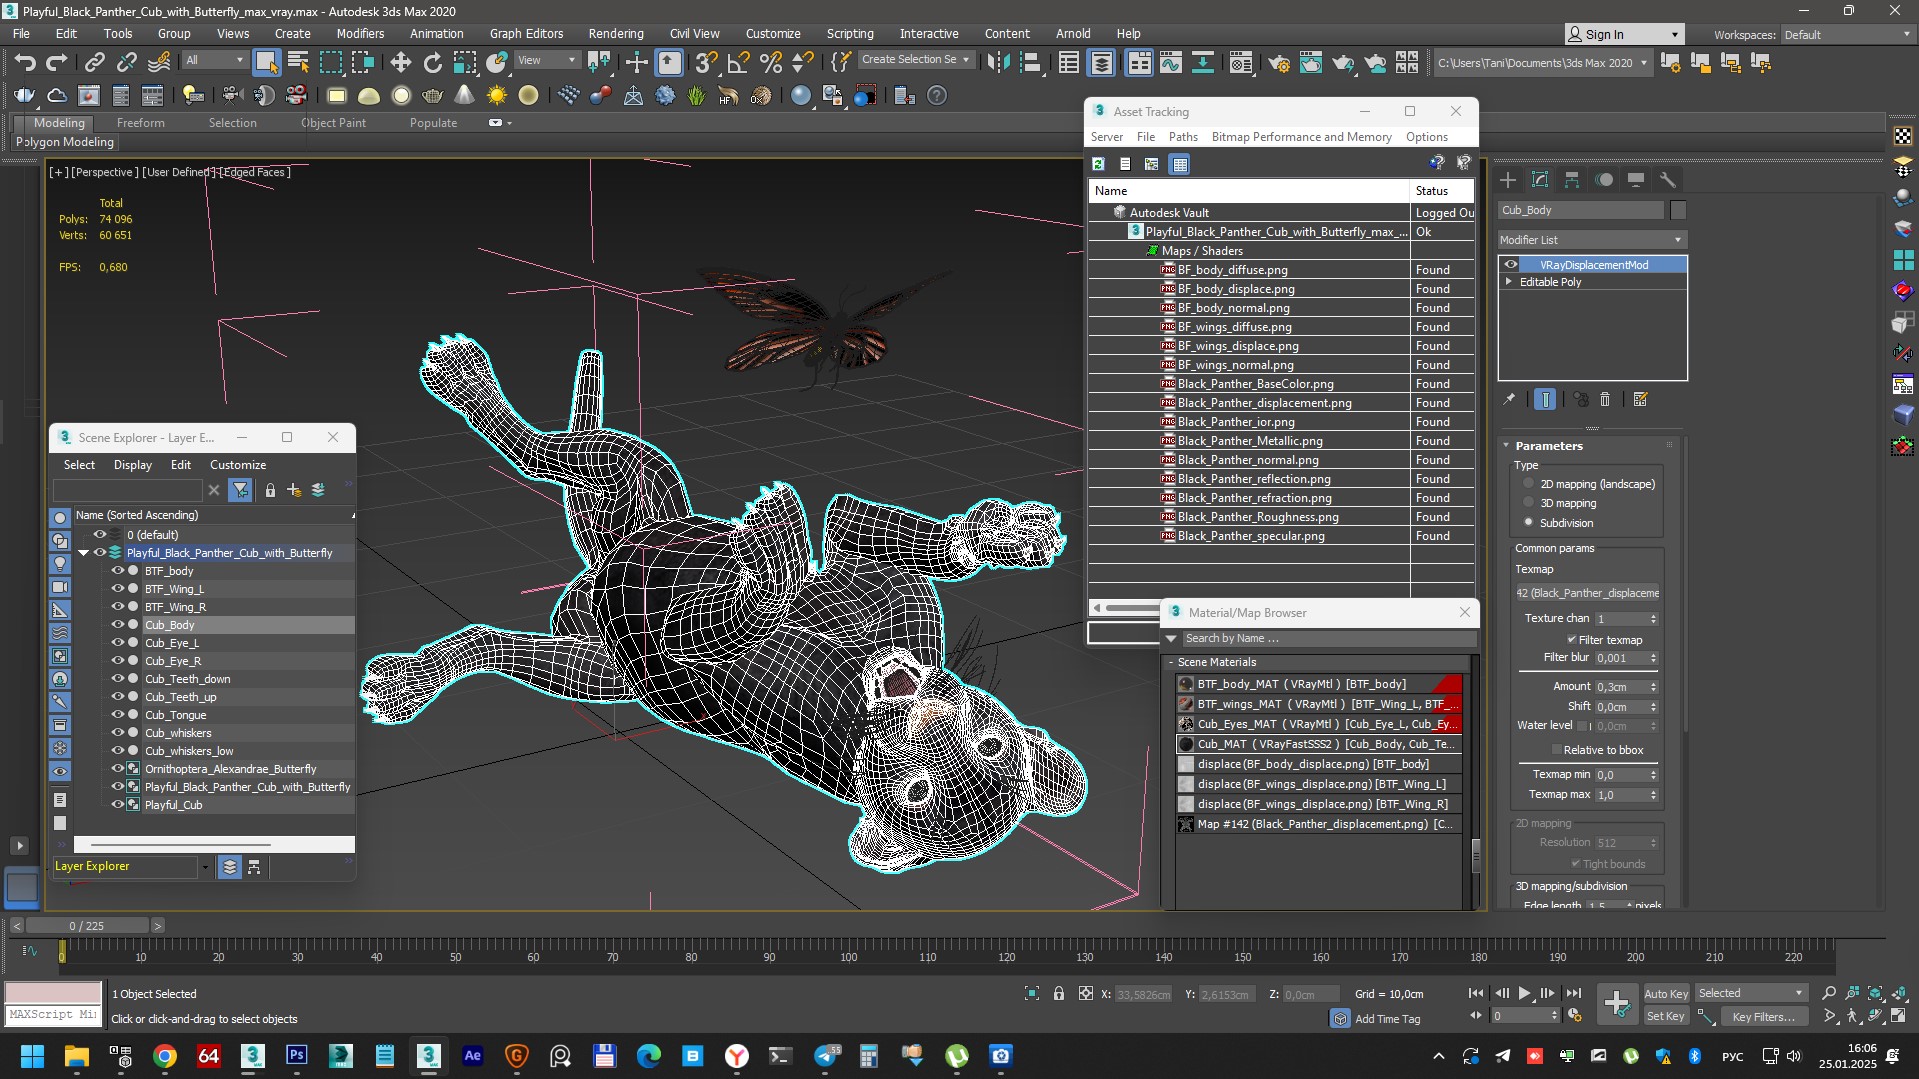Screen dimensions: 1919x1079
Task: Switch to Object Paint ribbon tab
Action: pos(333,123)
